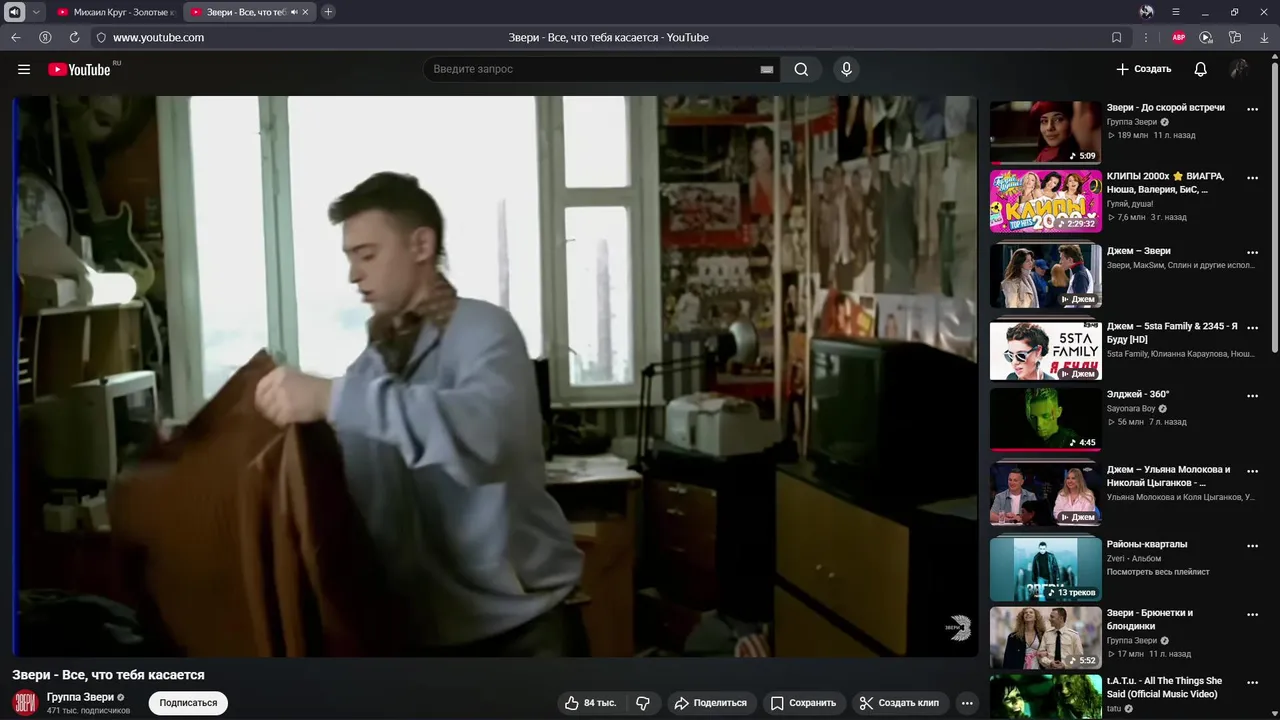This screenshot has height=720, width=1280.
Task: Open a new browser tab
Action: tap(328, 12)
